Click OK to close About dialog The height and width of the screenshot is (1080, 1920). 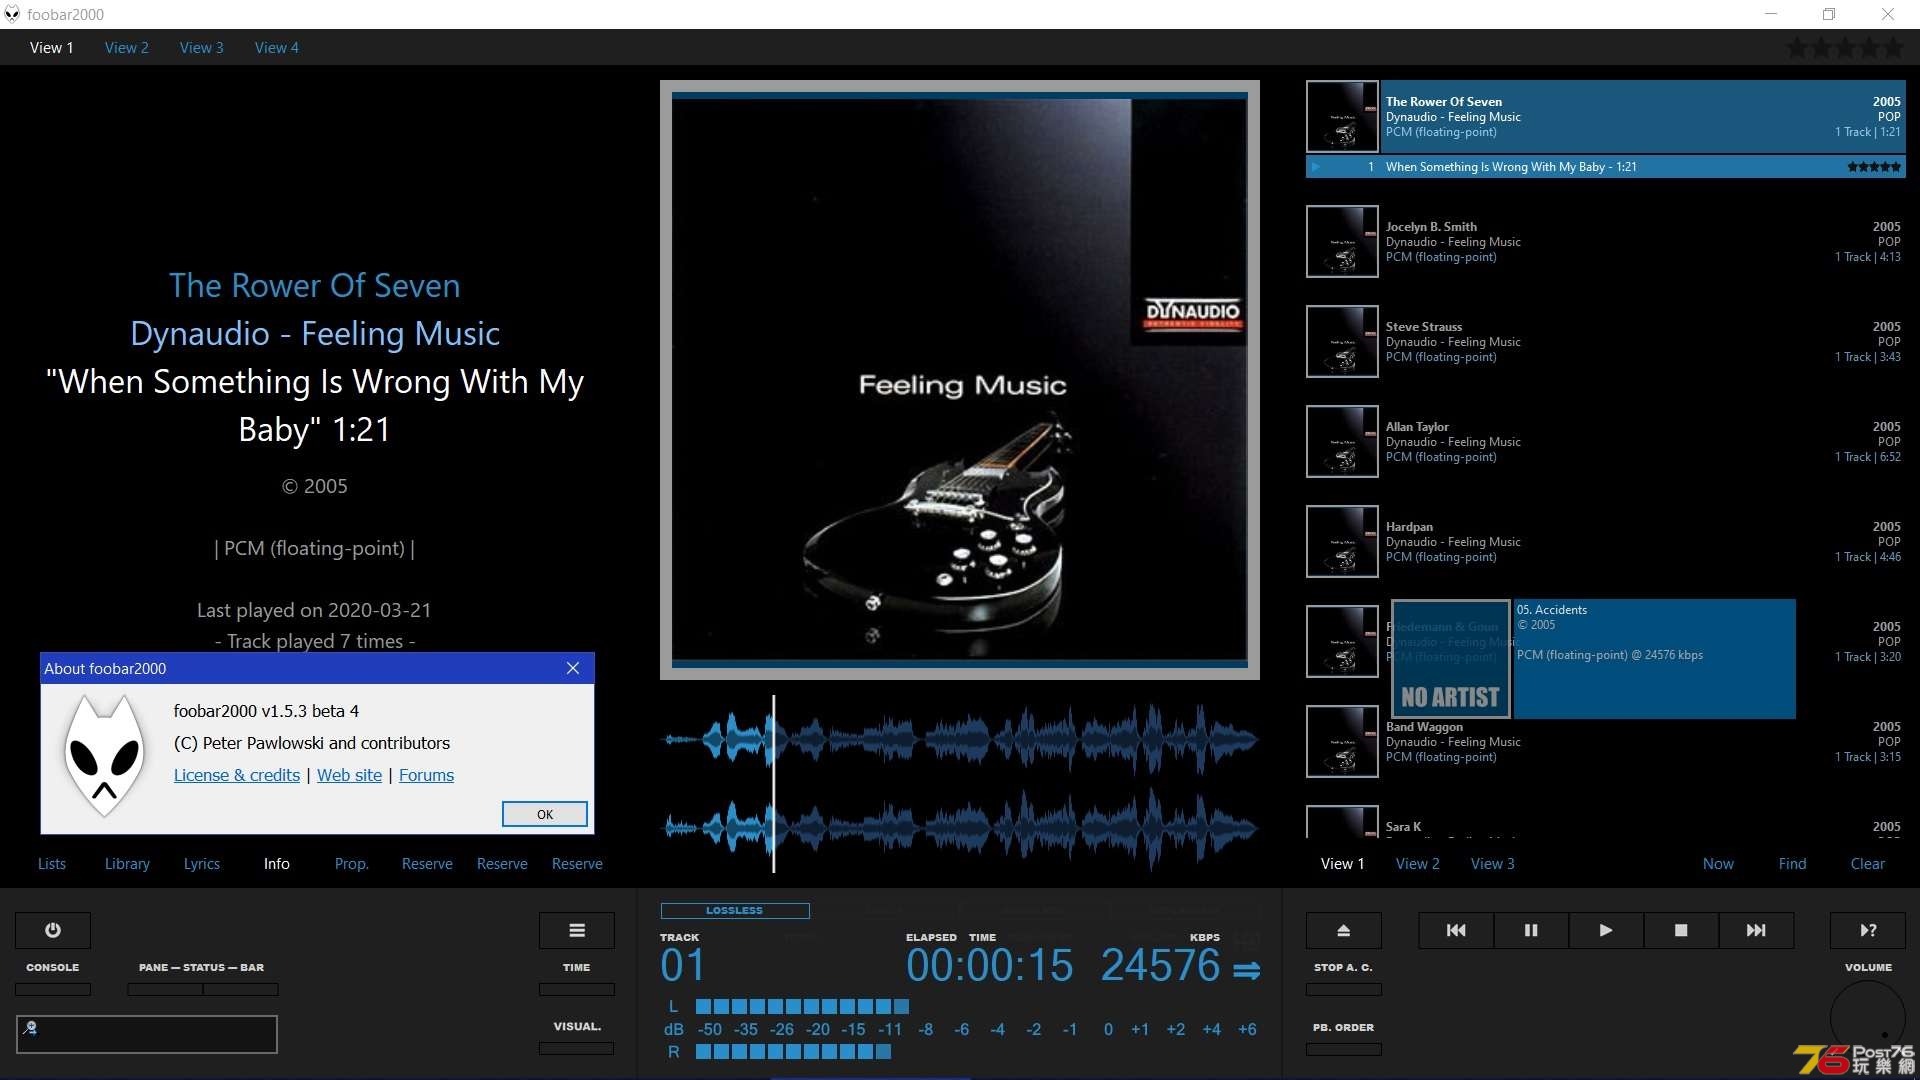545,814
